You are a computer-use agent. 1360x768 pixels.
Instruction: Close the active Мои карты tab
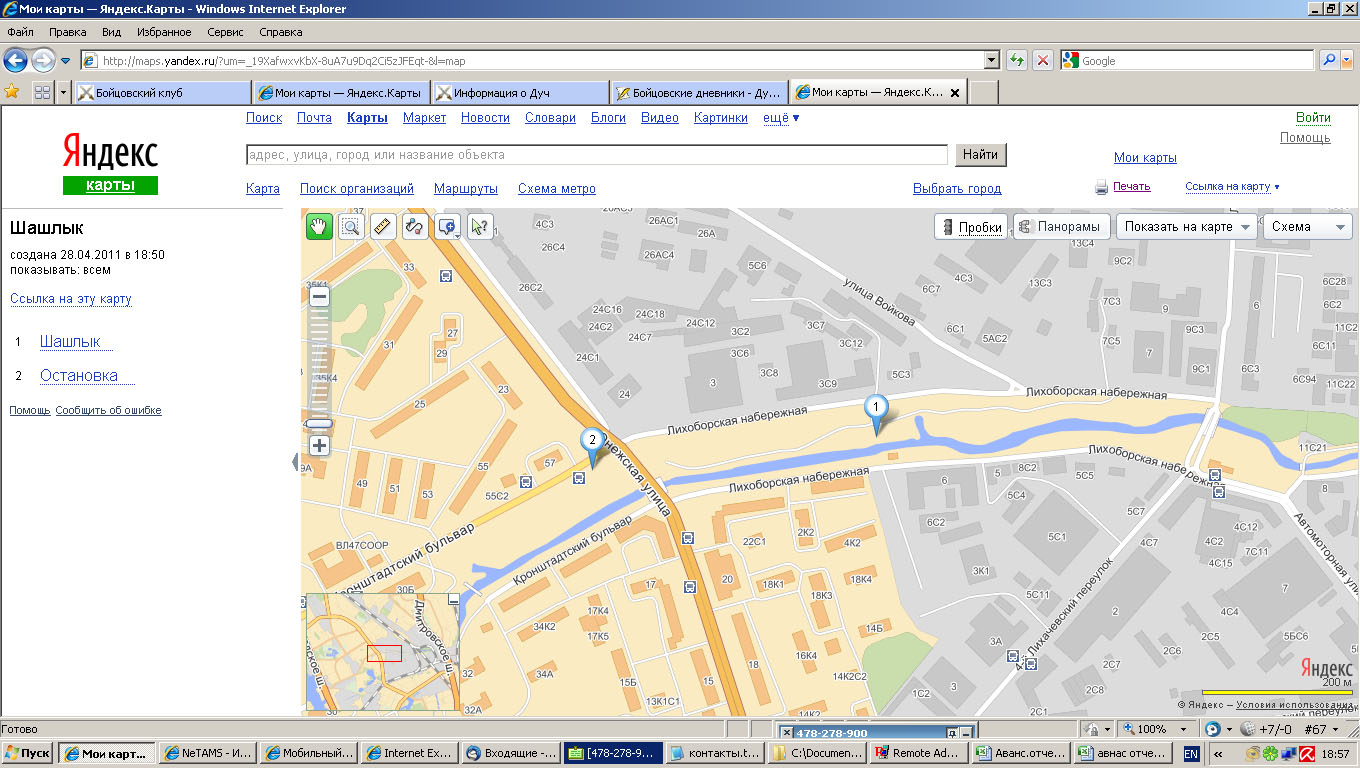pyautogui.click(x=954, y=93)
